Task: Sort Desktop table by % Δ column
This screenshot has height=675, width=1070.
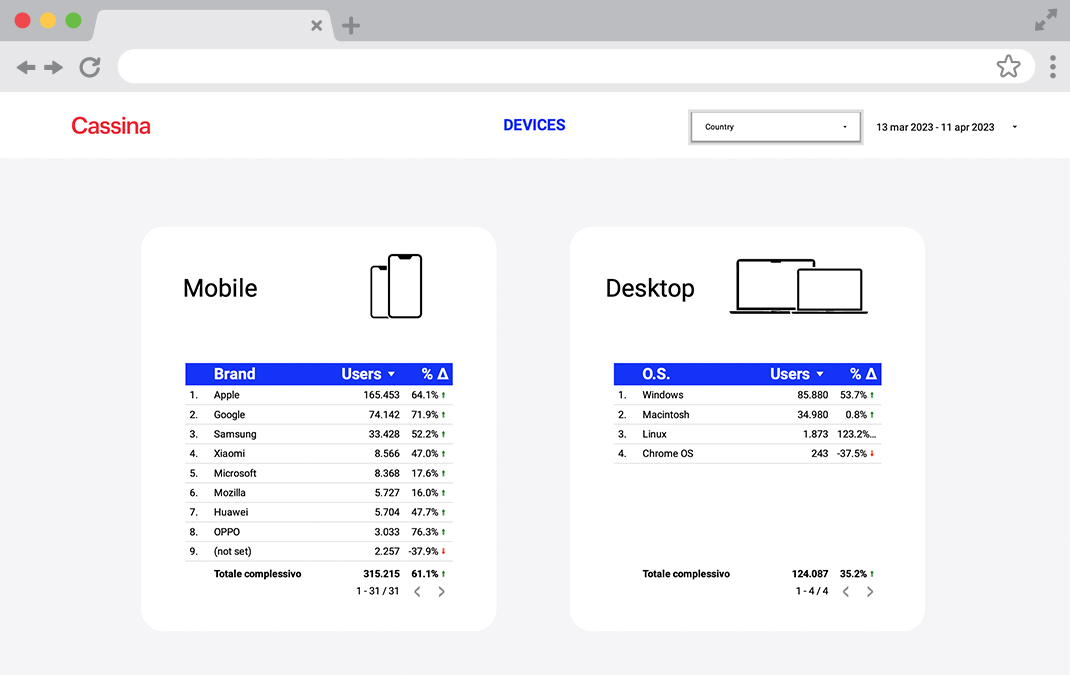Action: [863, 374]
